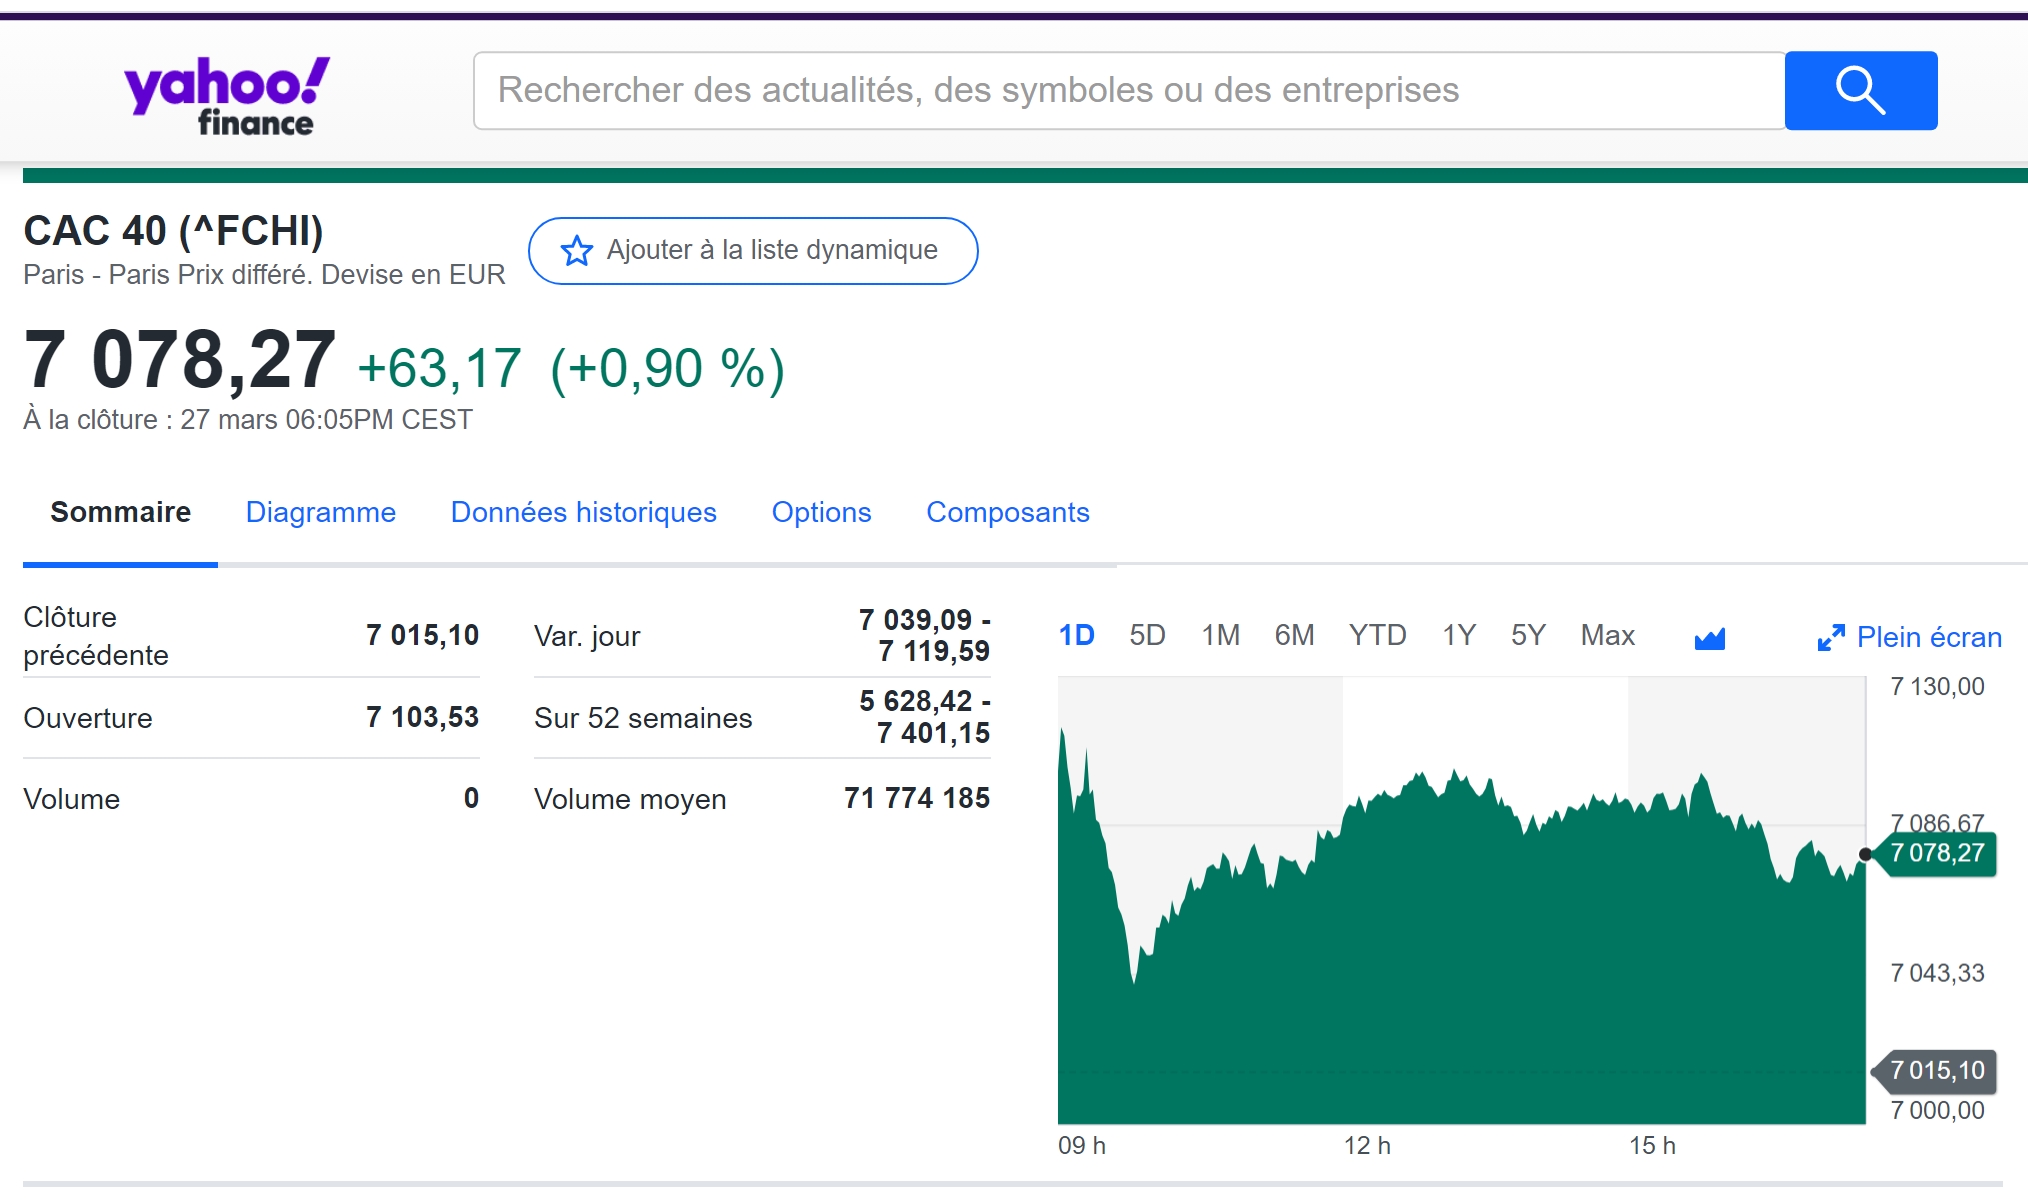
Task: Click the Yahoo Finance logo
Action: click(227, 95)
